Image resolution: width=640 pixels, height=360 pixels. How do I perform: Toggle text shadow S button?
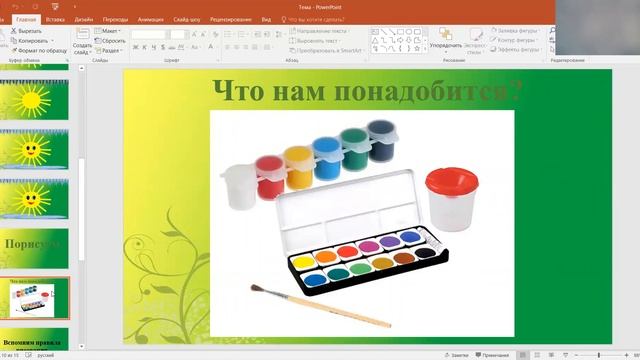(x=163, y=47)
